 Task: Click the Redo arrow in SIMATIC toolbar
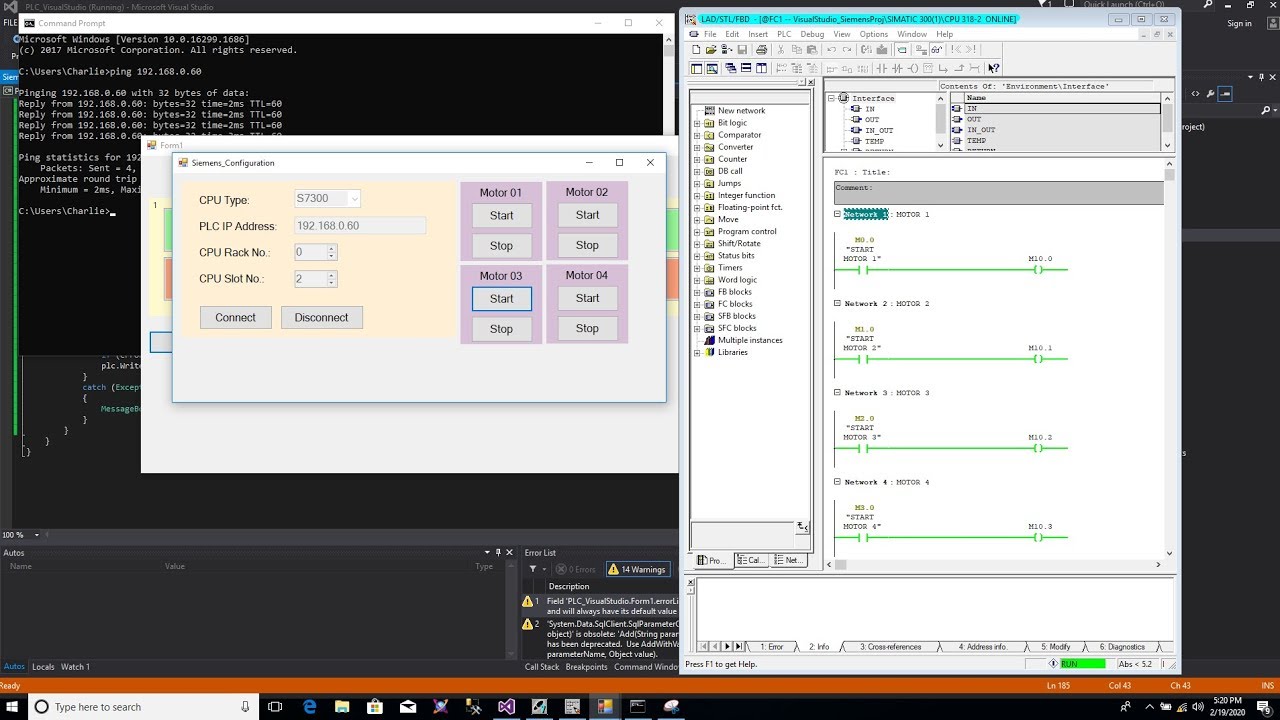(847, 50)
